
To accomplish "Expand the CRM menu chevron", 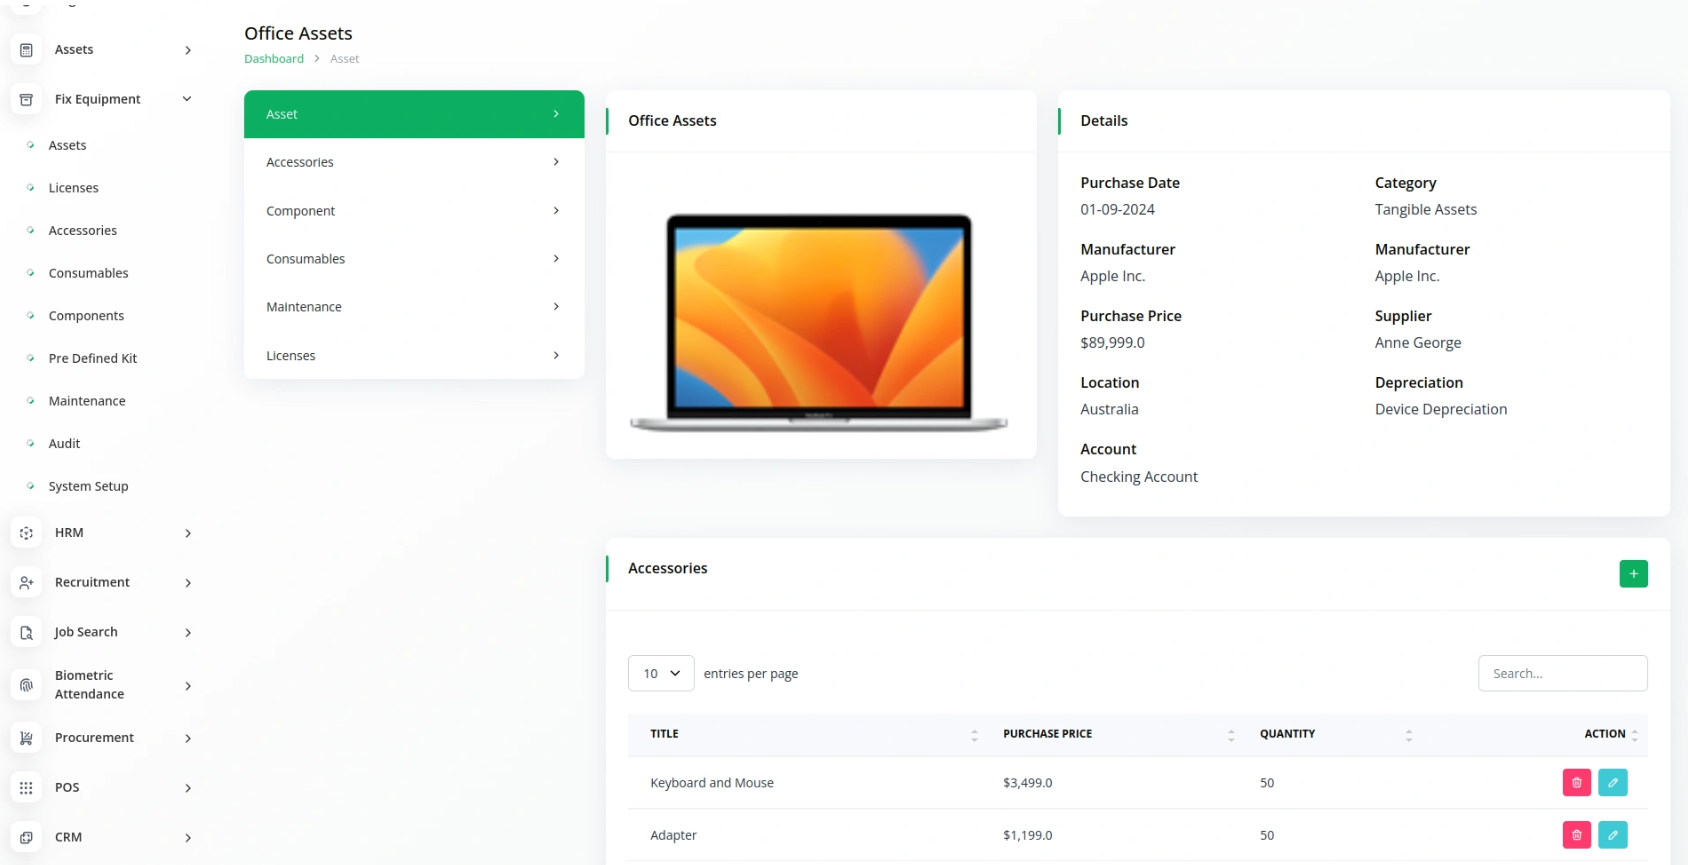I will 188,838.
